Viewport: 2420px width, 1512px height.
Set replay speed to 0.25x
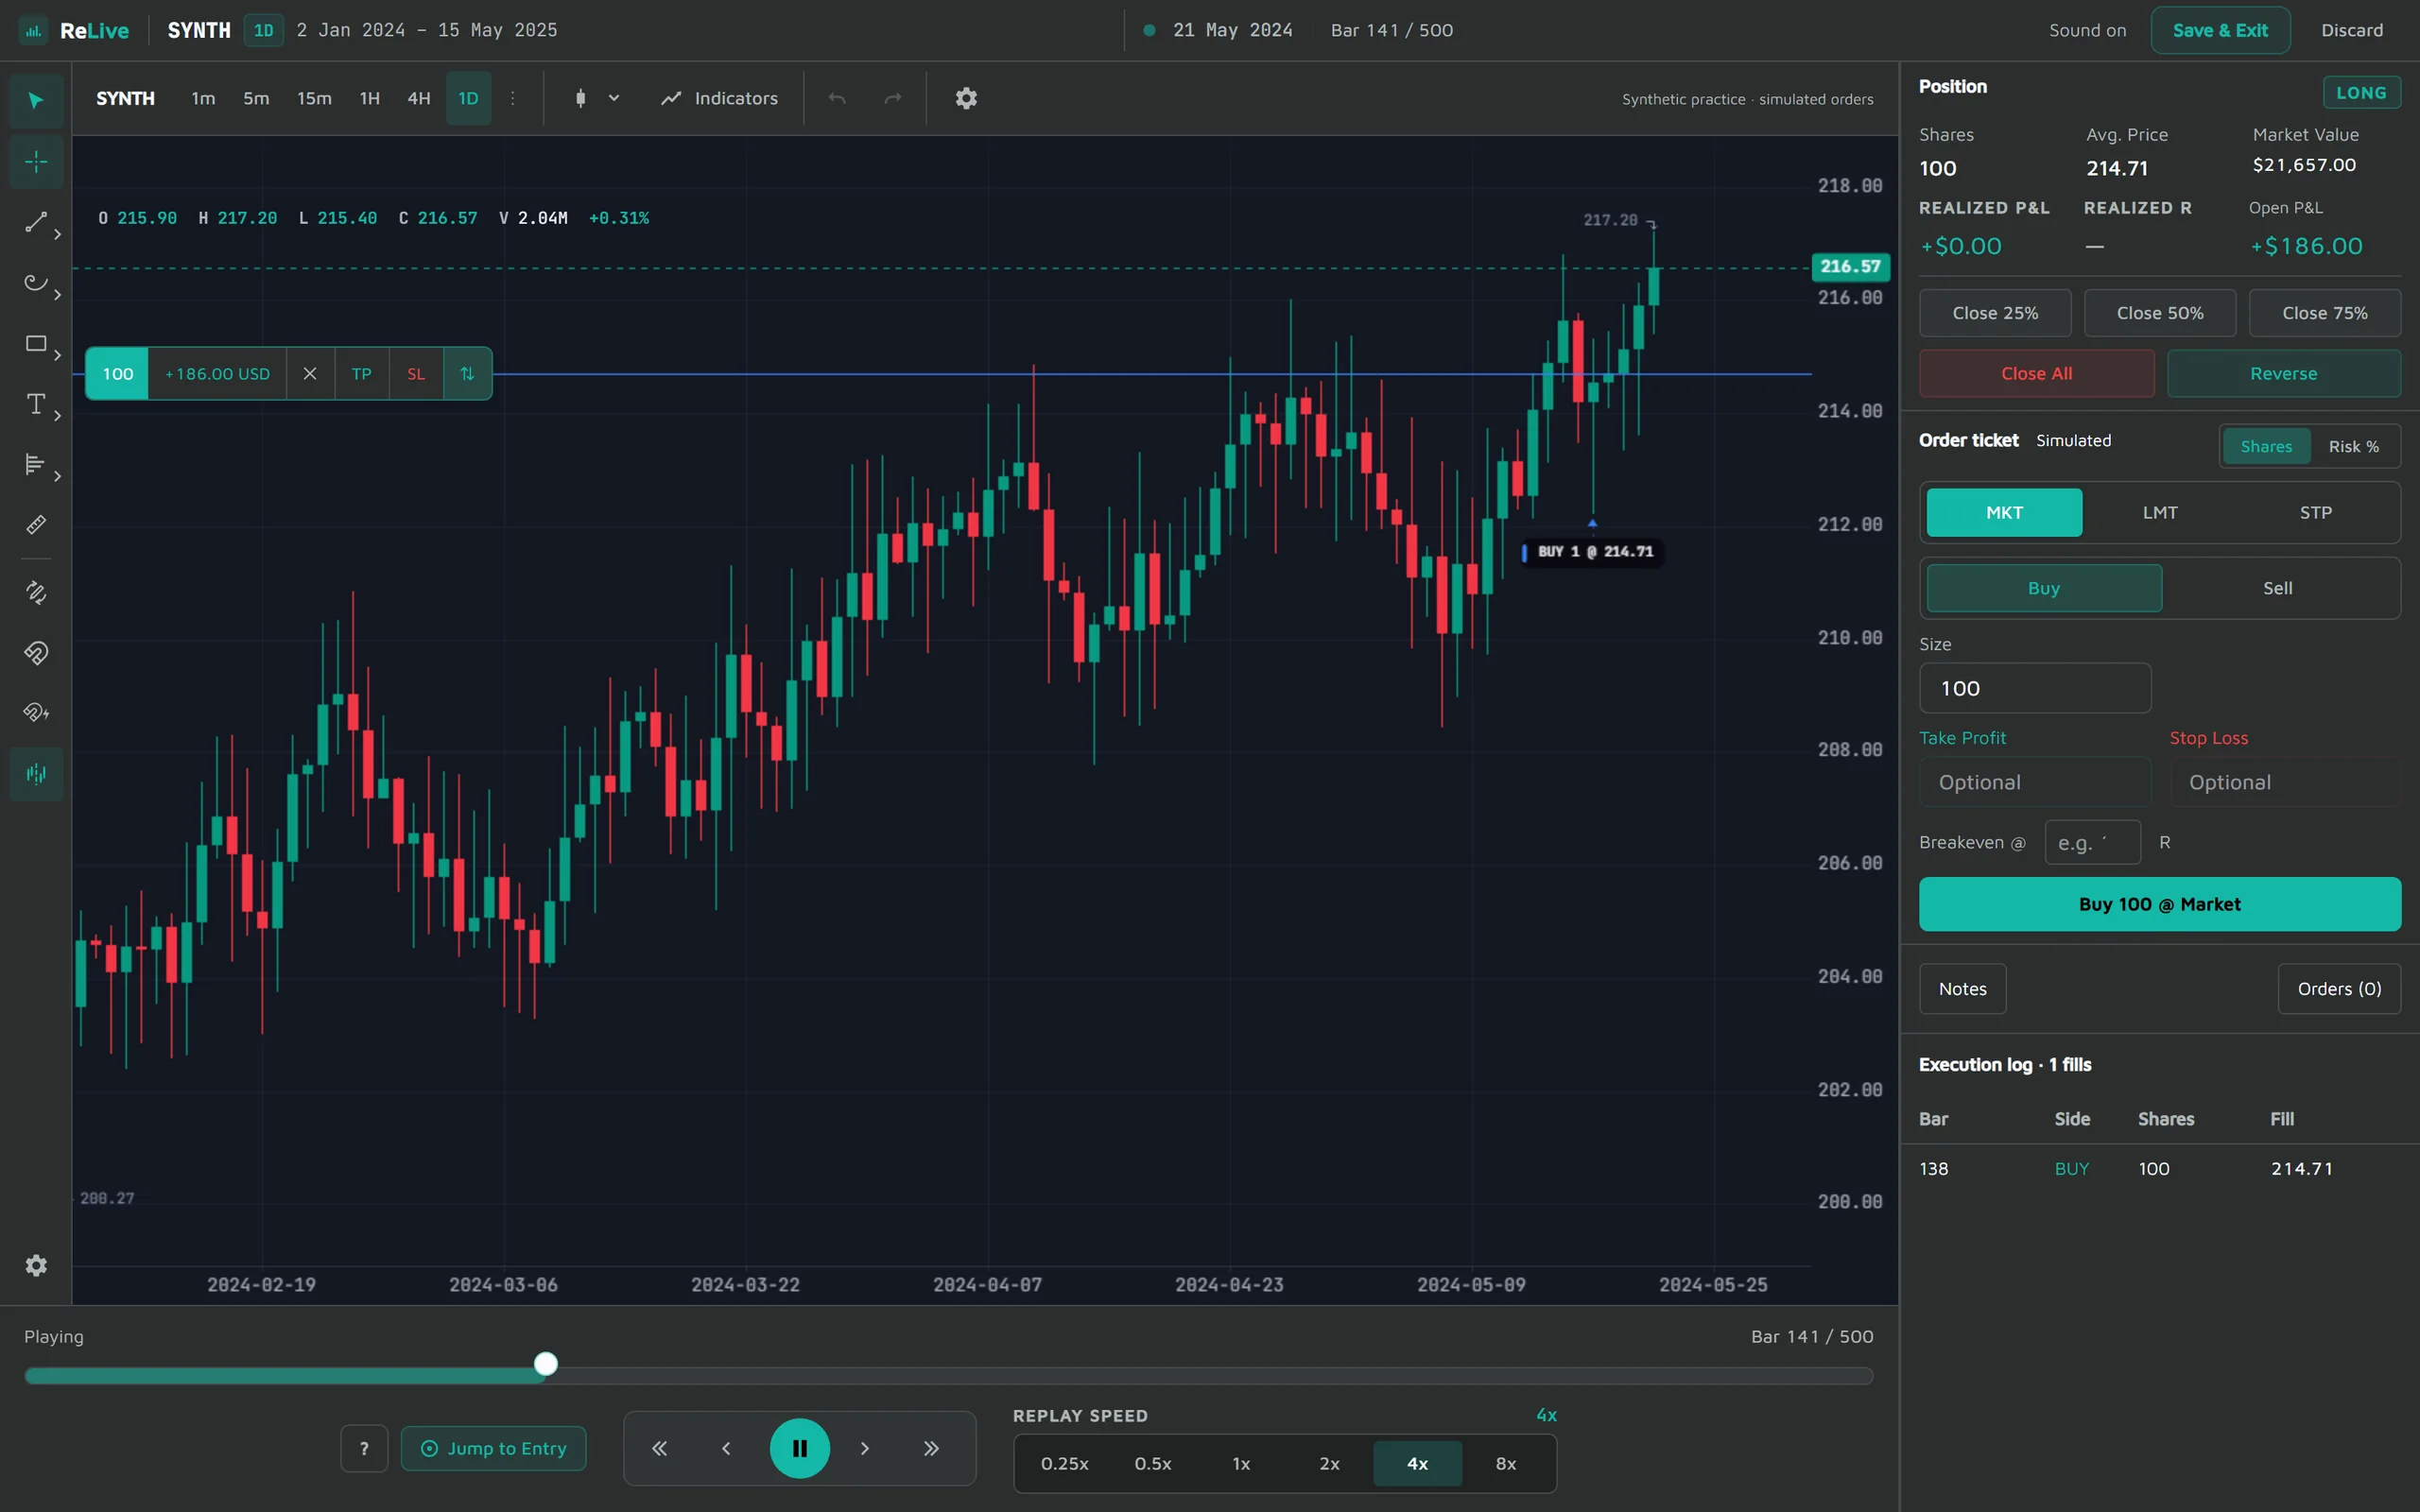pos(1064,1463)
